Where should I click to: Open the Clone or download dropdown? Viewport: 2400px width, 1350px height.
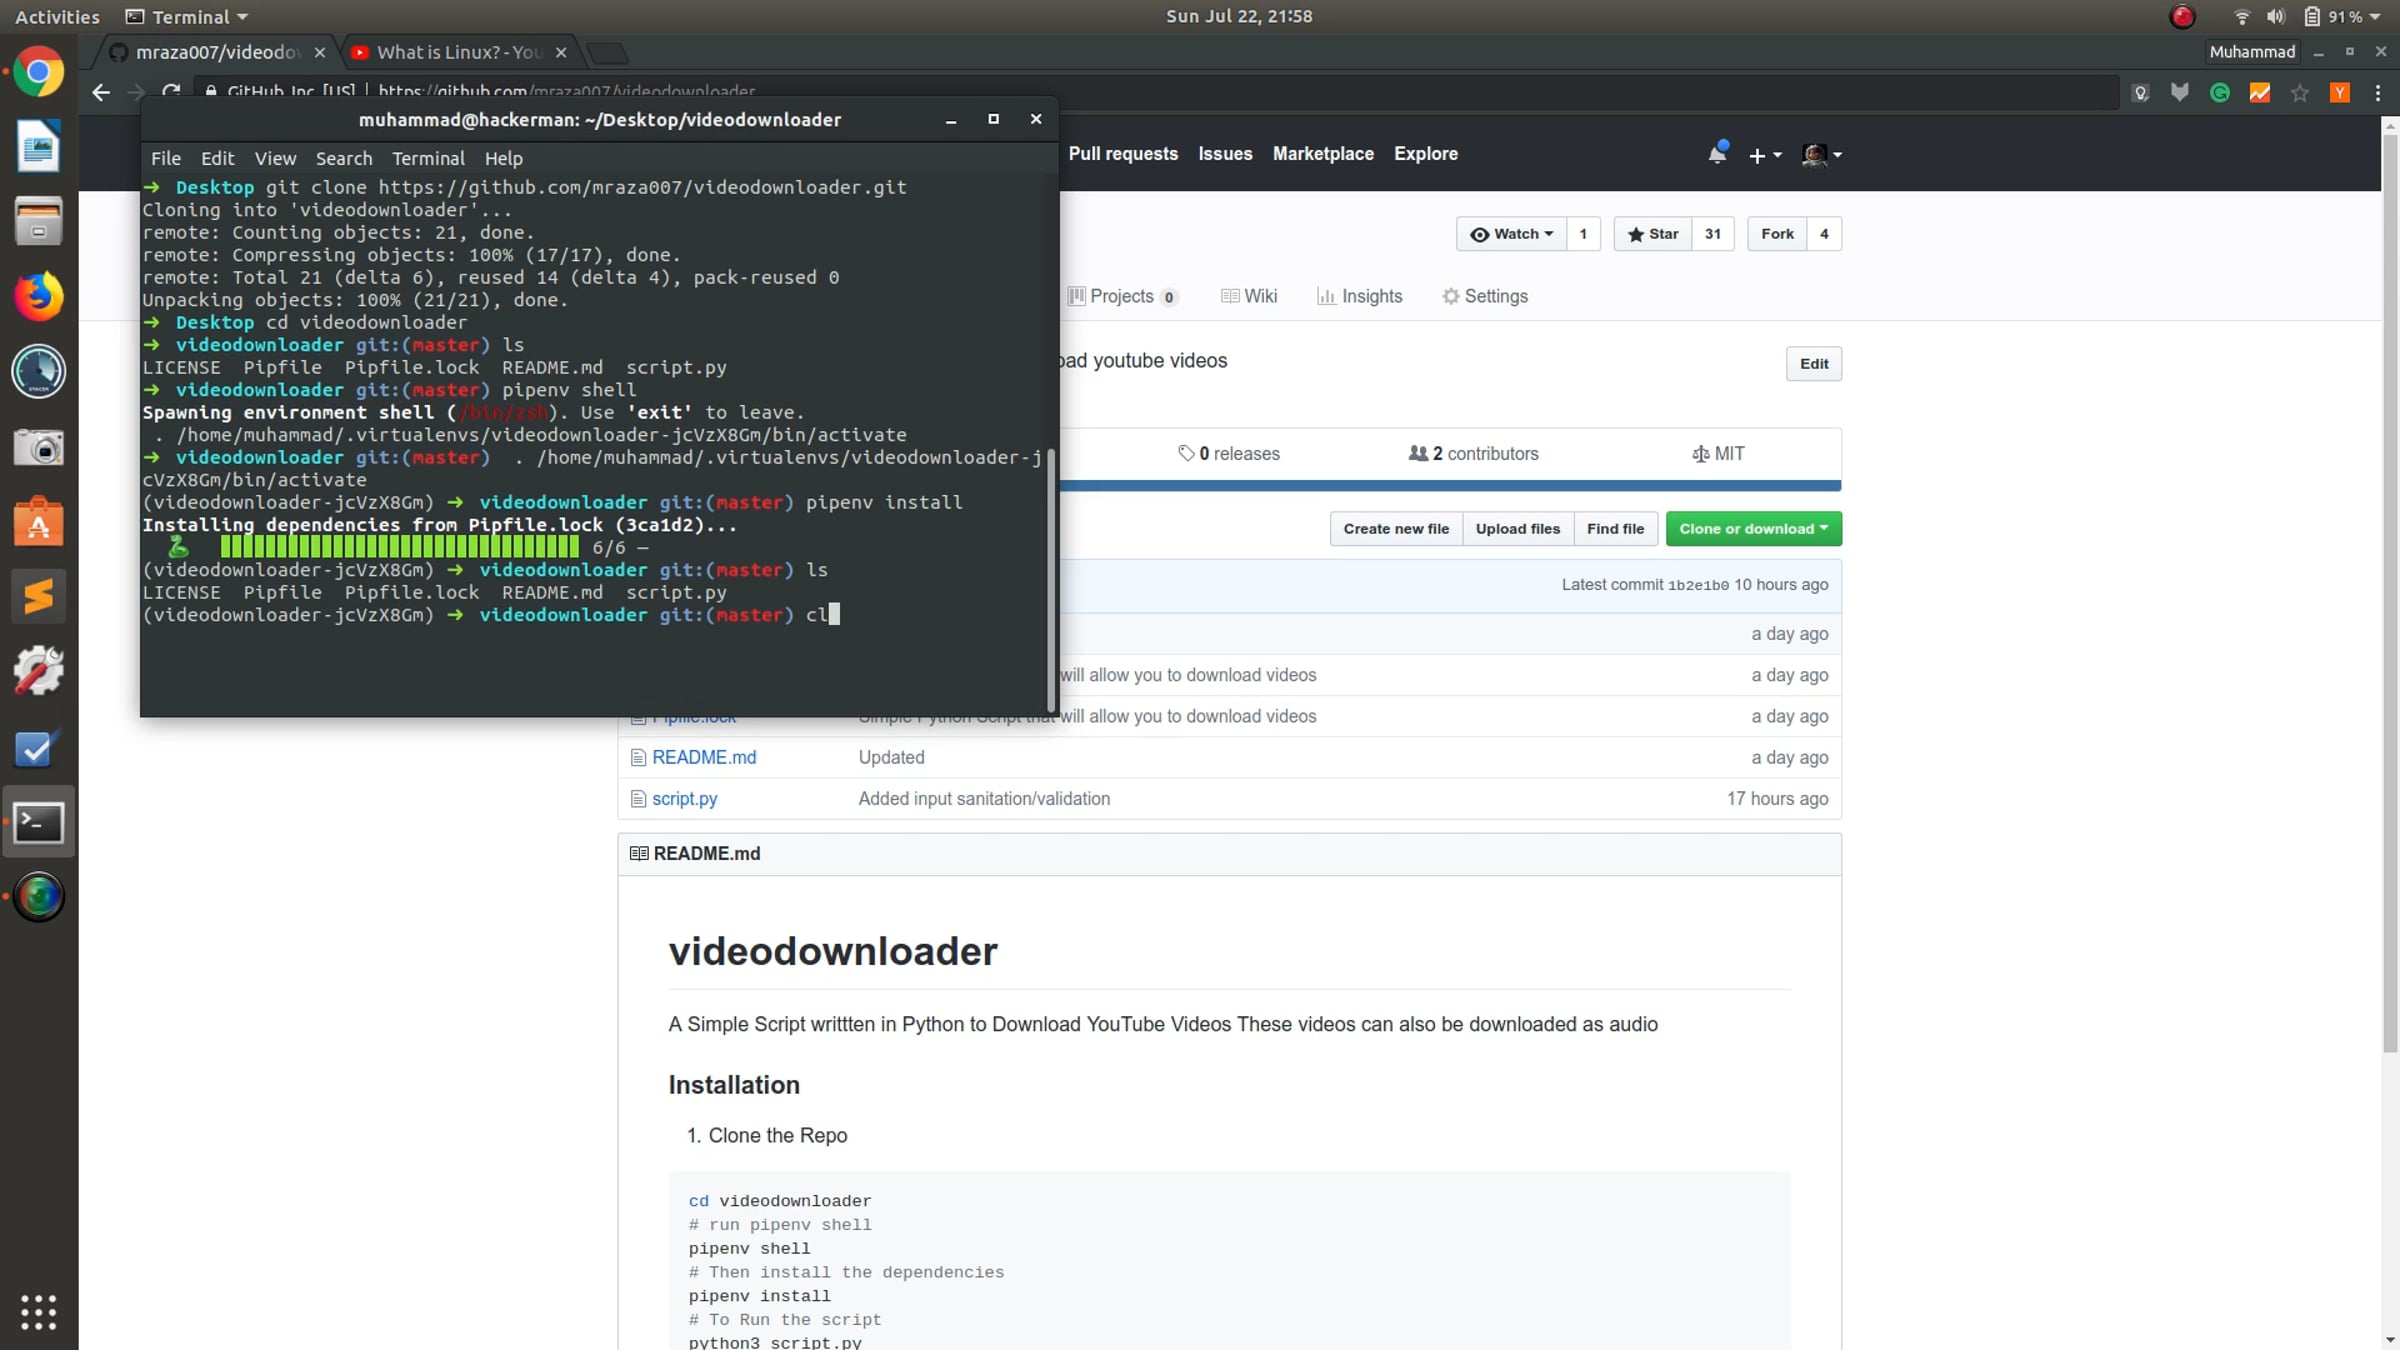1753,529
